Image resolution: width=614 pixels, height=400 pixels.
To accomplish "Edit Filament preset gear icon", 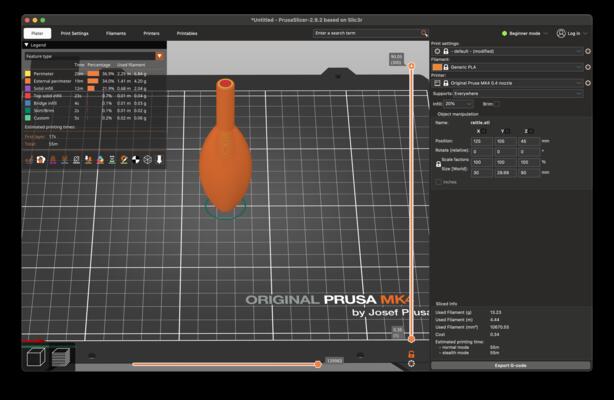I will tap(588, 67).
